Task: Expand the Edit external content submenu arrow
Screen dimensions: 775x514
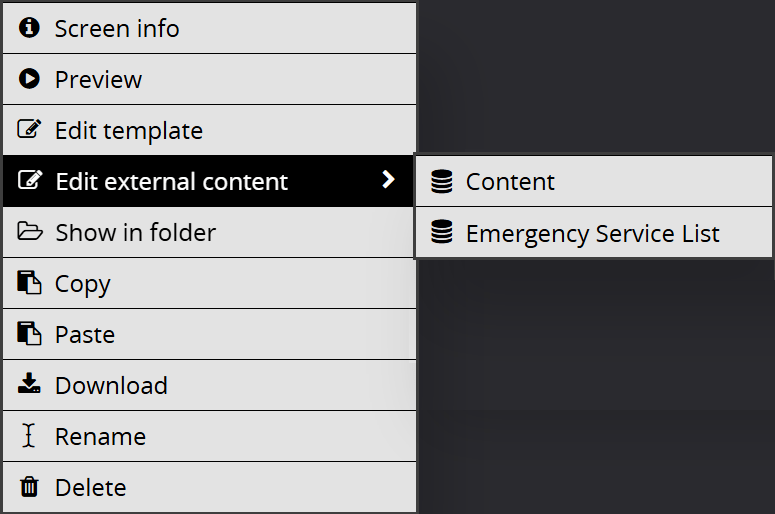Action: click(388, 179)
